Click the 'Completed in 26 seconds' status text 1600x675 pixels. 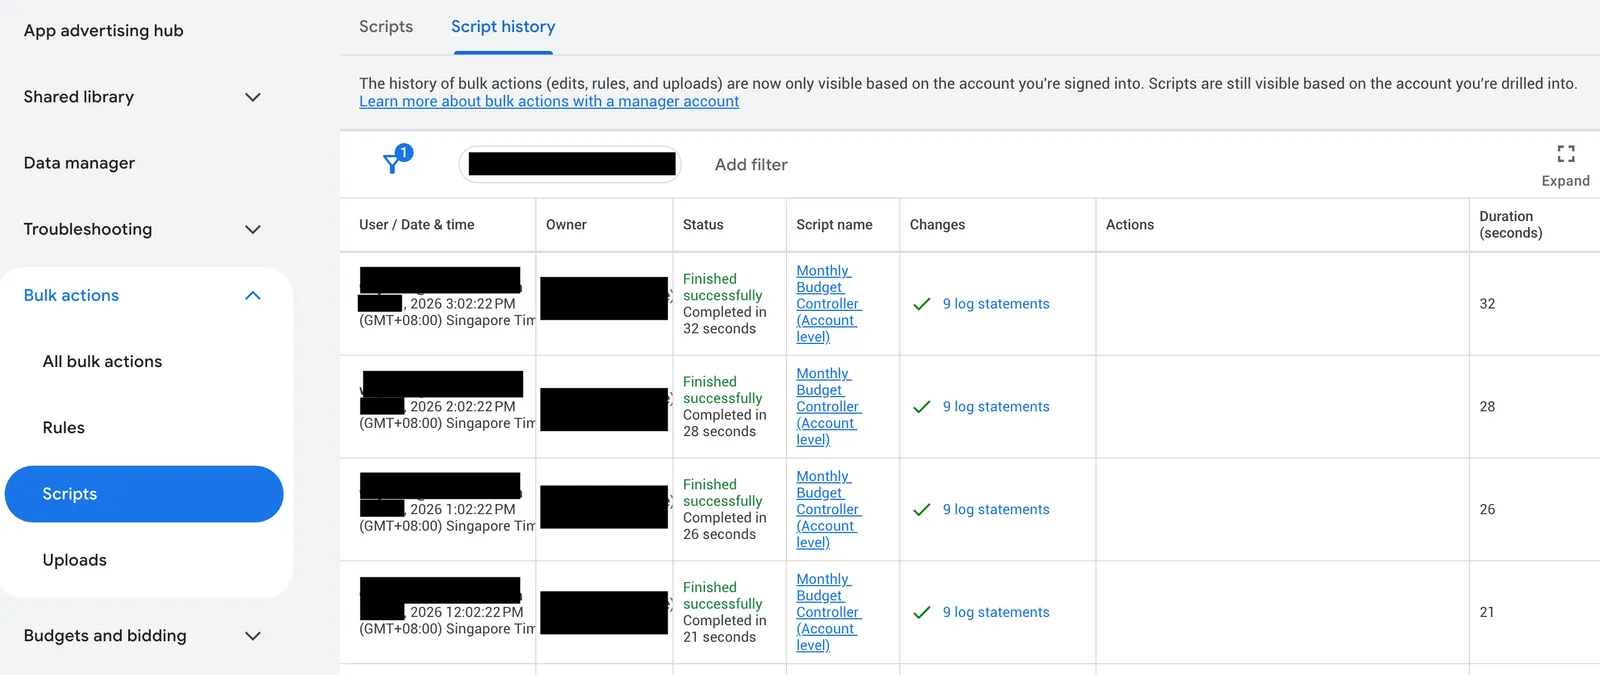(x=725, y=527)
